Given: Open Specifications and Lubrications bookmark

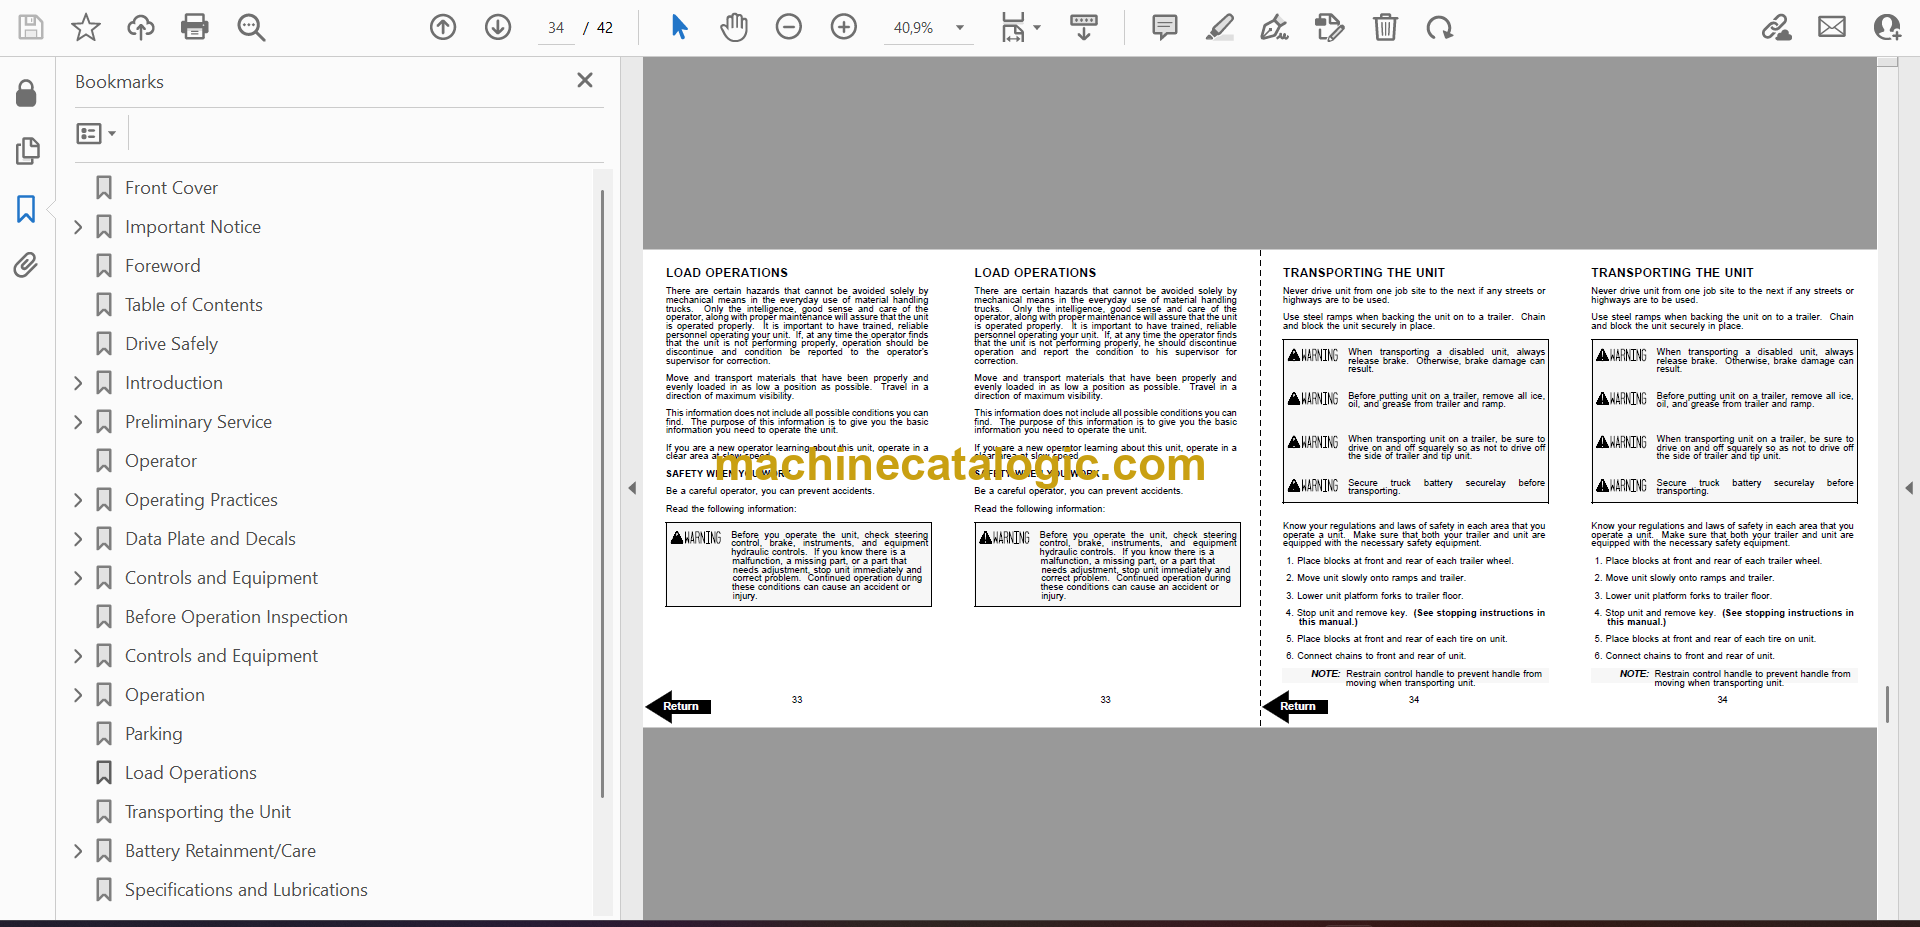Looking at the screenshot, I should click(246, 890).
